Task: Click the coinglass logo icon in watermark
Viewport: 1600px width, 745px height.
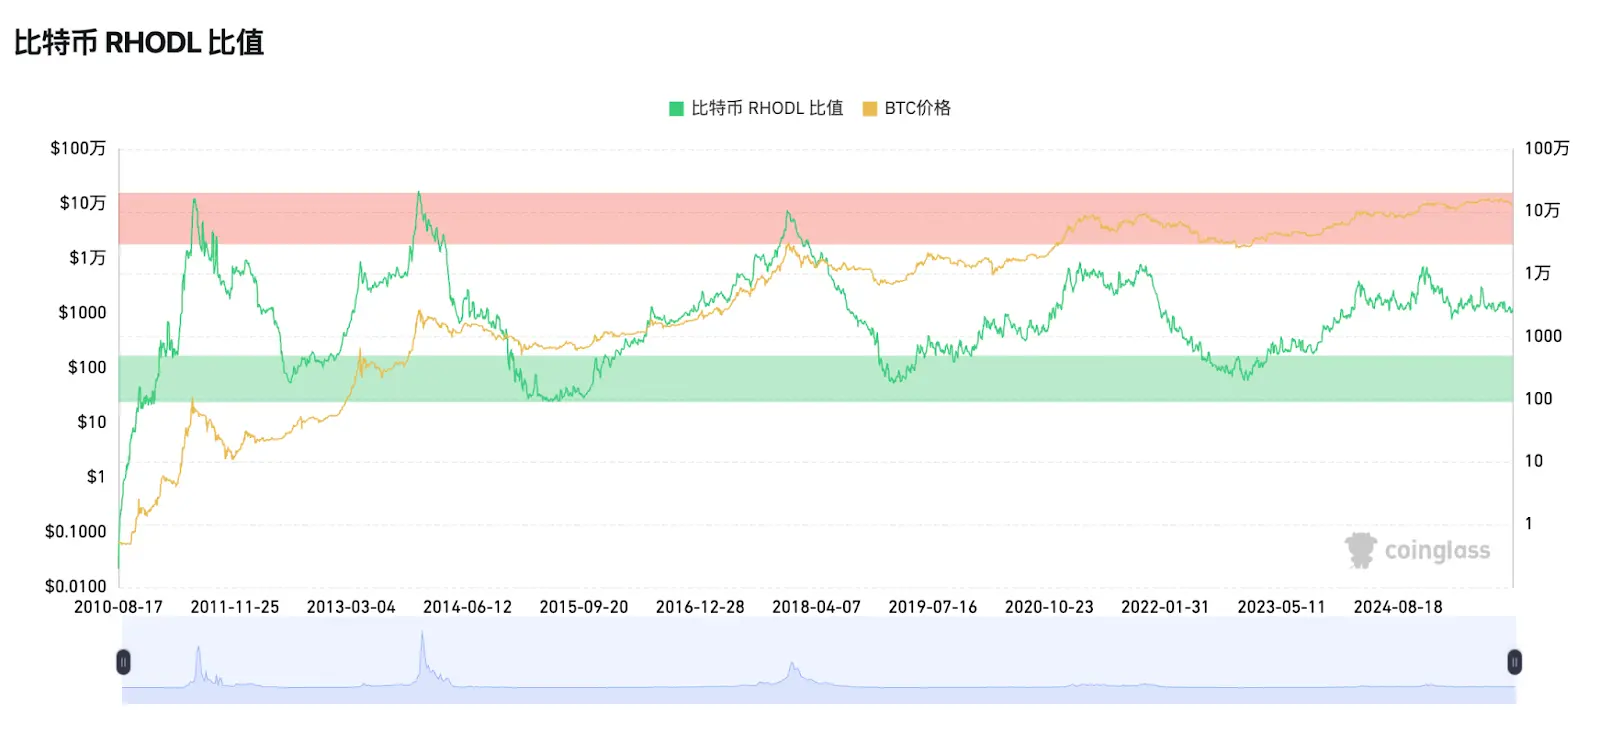Action: (1360, 550)
